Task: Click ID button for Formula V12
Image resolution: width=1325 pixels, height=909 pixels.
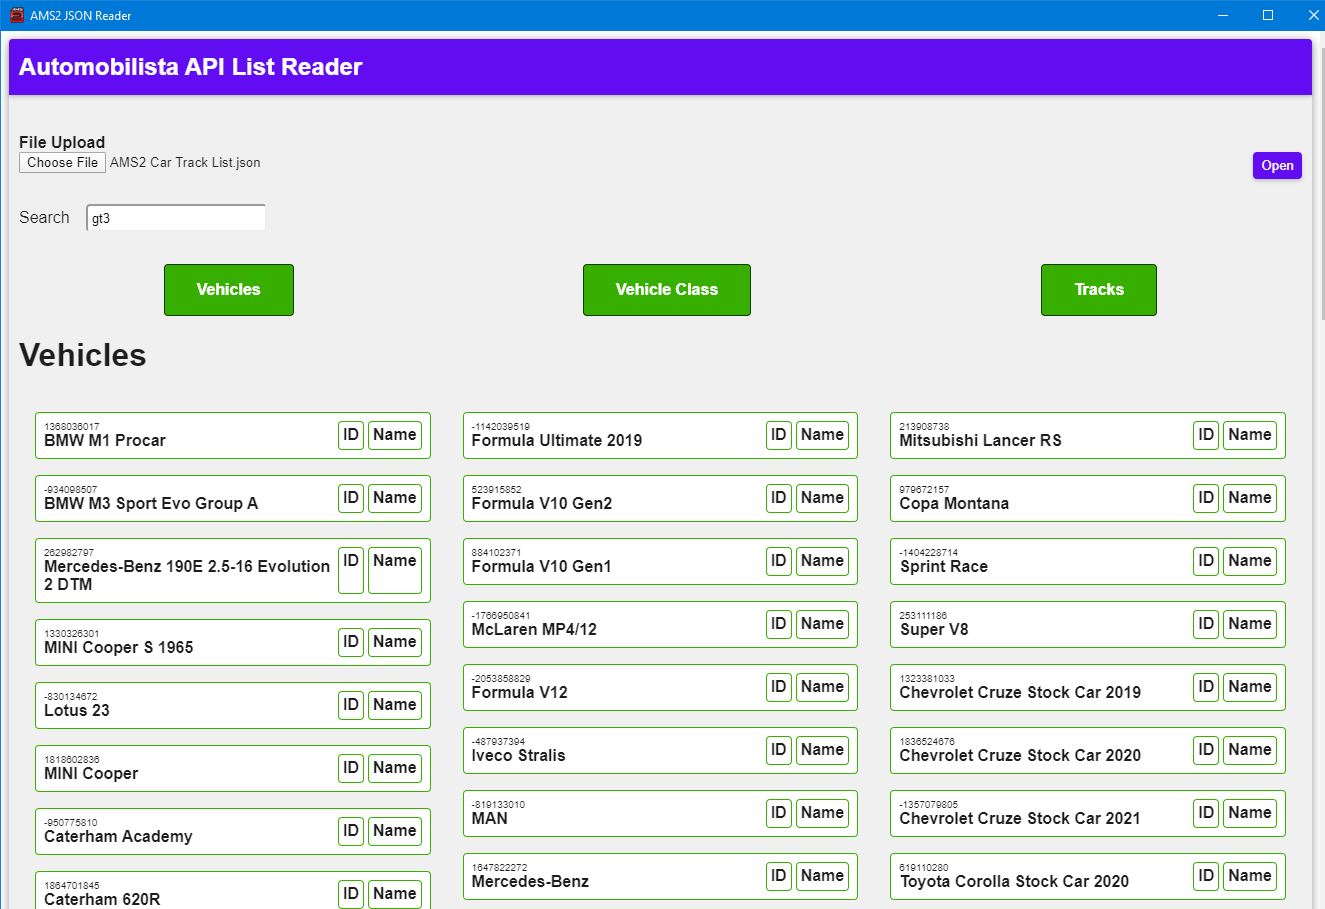Action: pyautogui.click(x=779, y=687)
